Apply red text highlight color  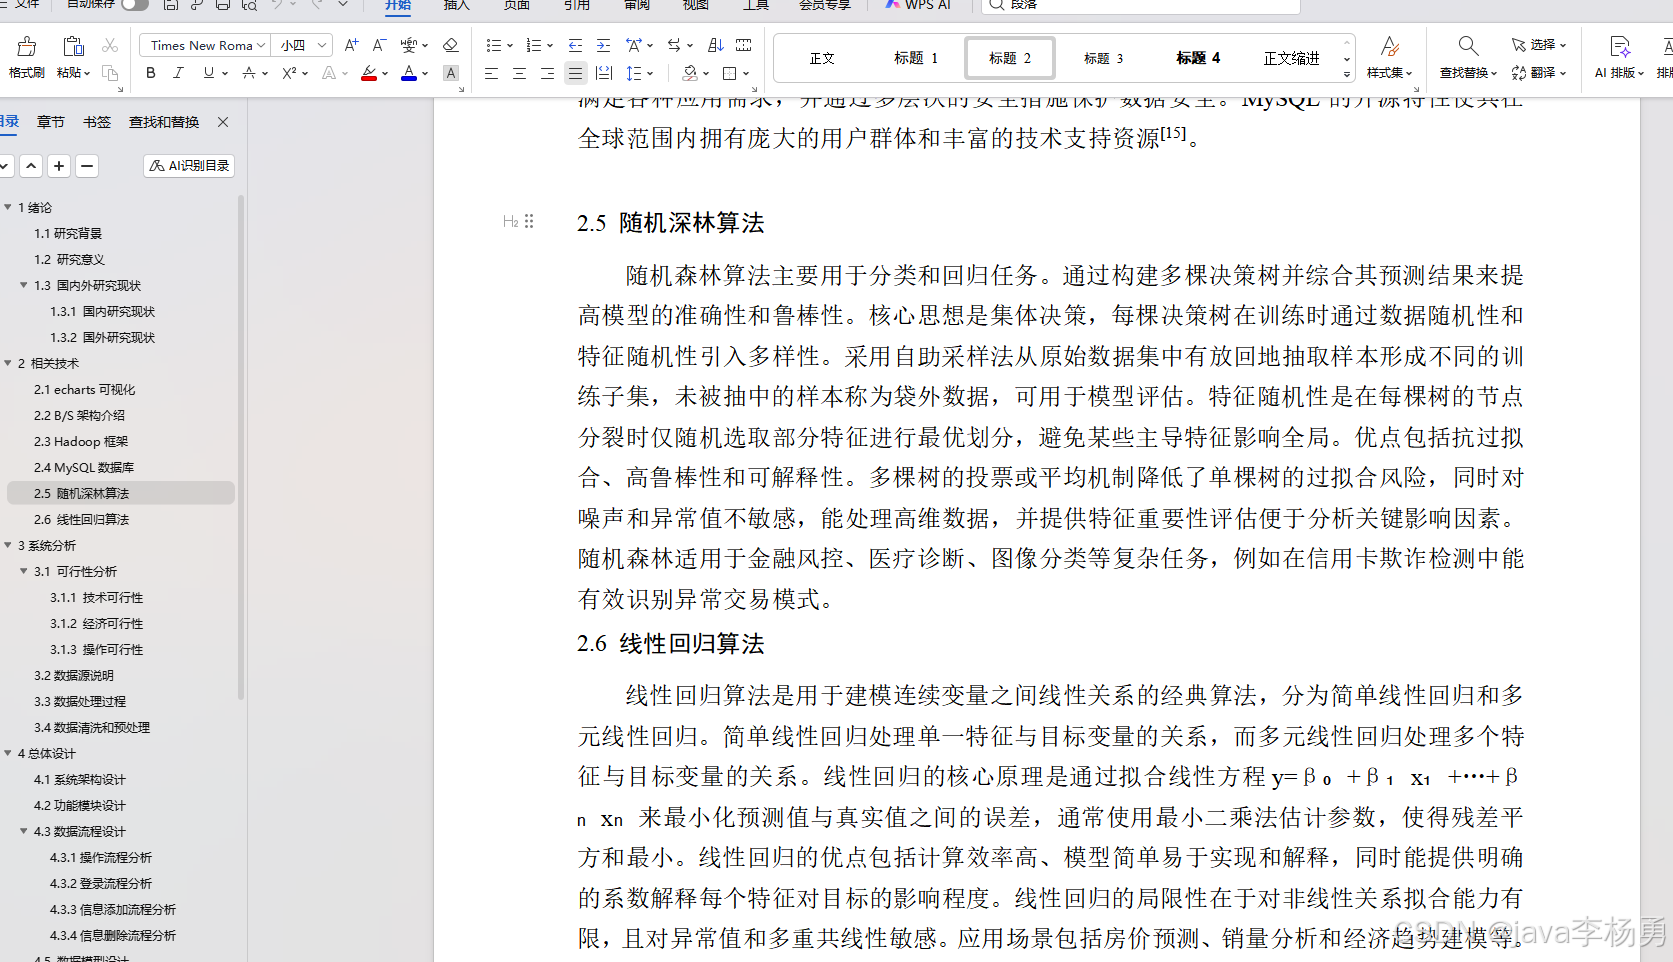pyautogui.click(x=369, y=73)
